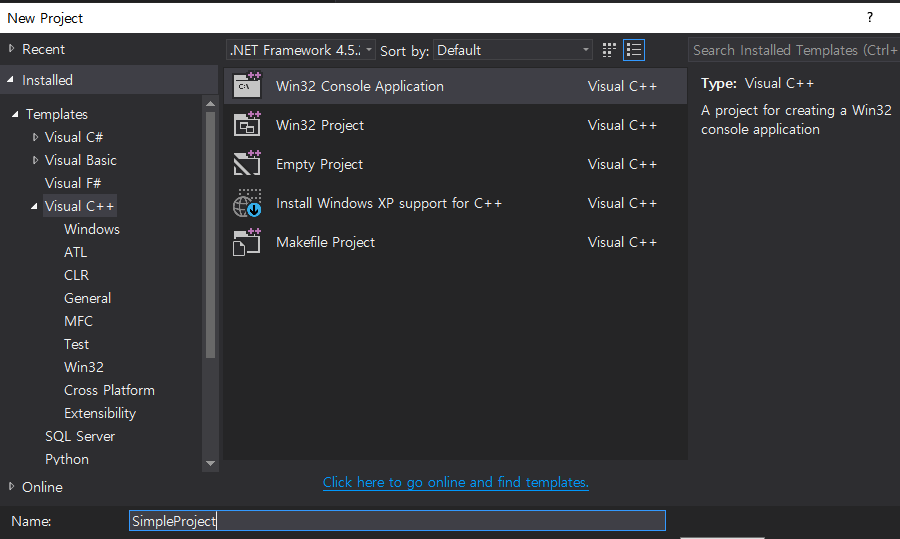This screenshot has width=900, height=539.
Task: Select the ATL category
Action: [x=75, y=252]
